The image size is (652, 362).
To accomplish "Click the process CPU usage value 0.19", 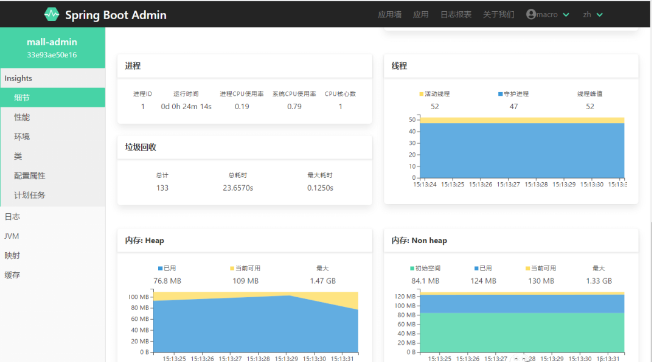I will coord(242,106).
